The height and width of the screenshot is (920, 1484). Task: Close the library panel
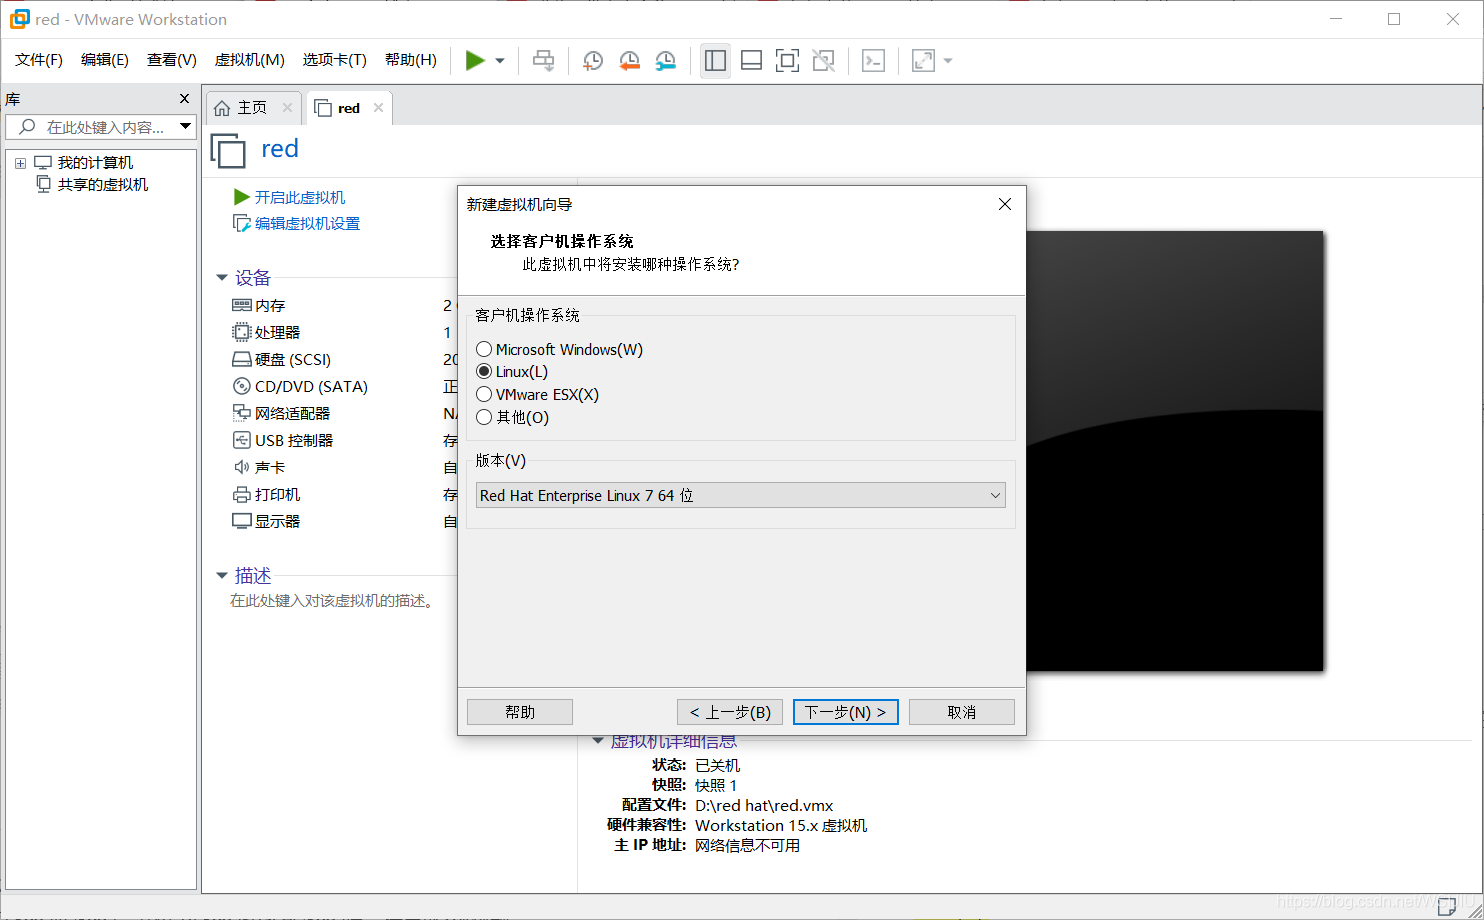[184, 99]
